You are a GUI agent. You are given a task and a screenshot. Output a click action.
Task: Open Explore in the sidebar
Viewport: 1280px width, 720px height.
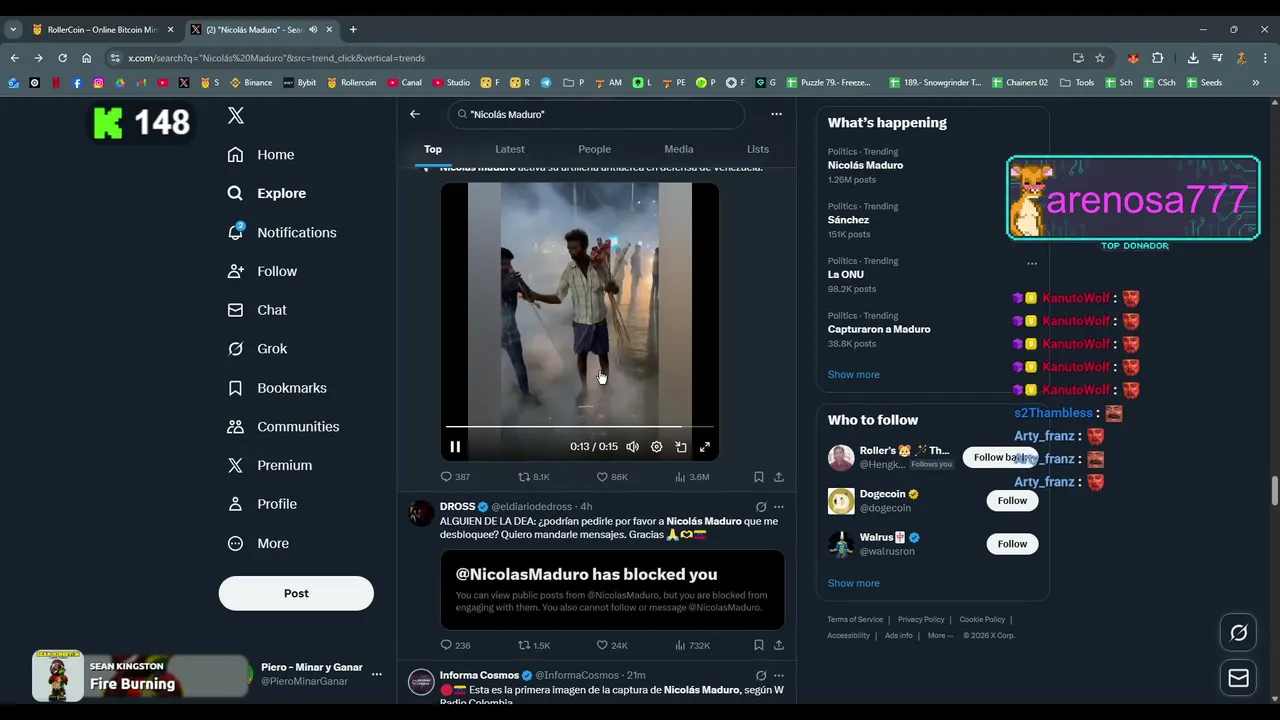(x=267, y=193)
